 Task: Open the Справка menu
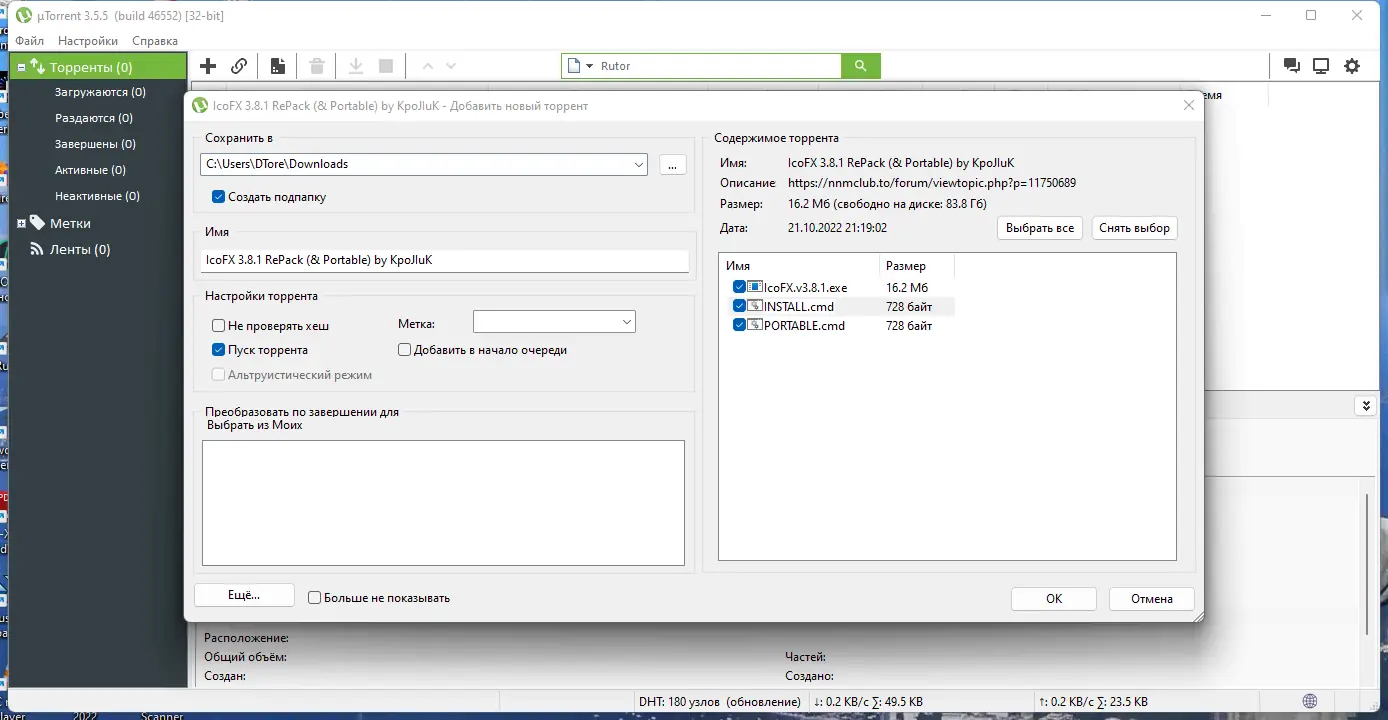point(155,41)
